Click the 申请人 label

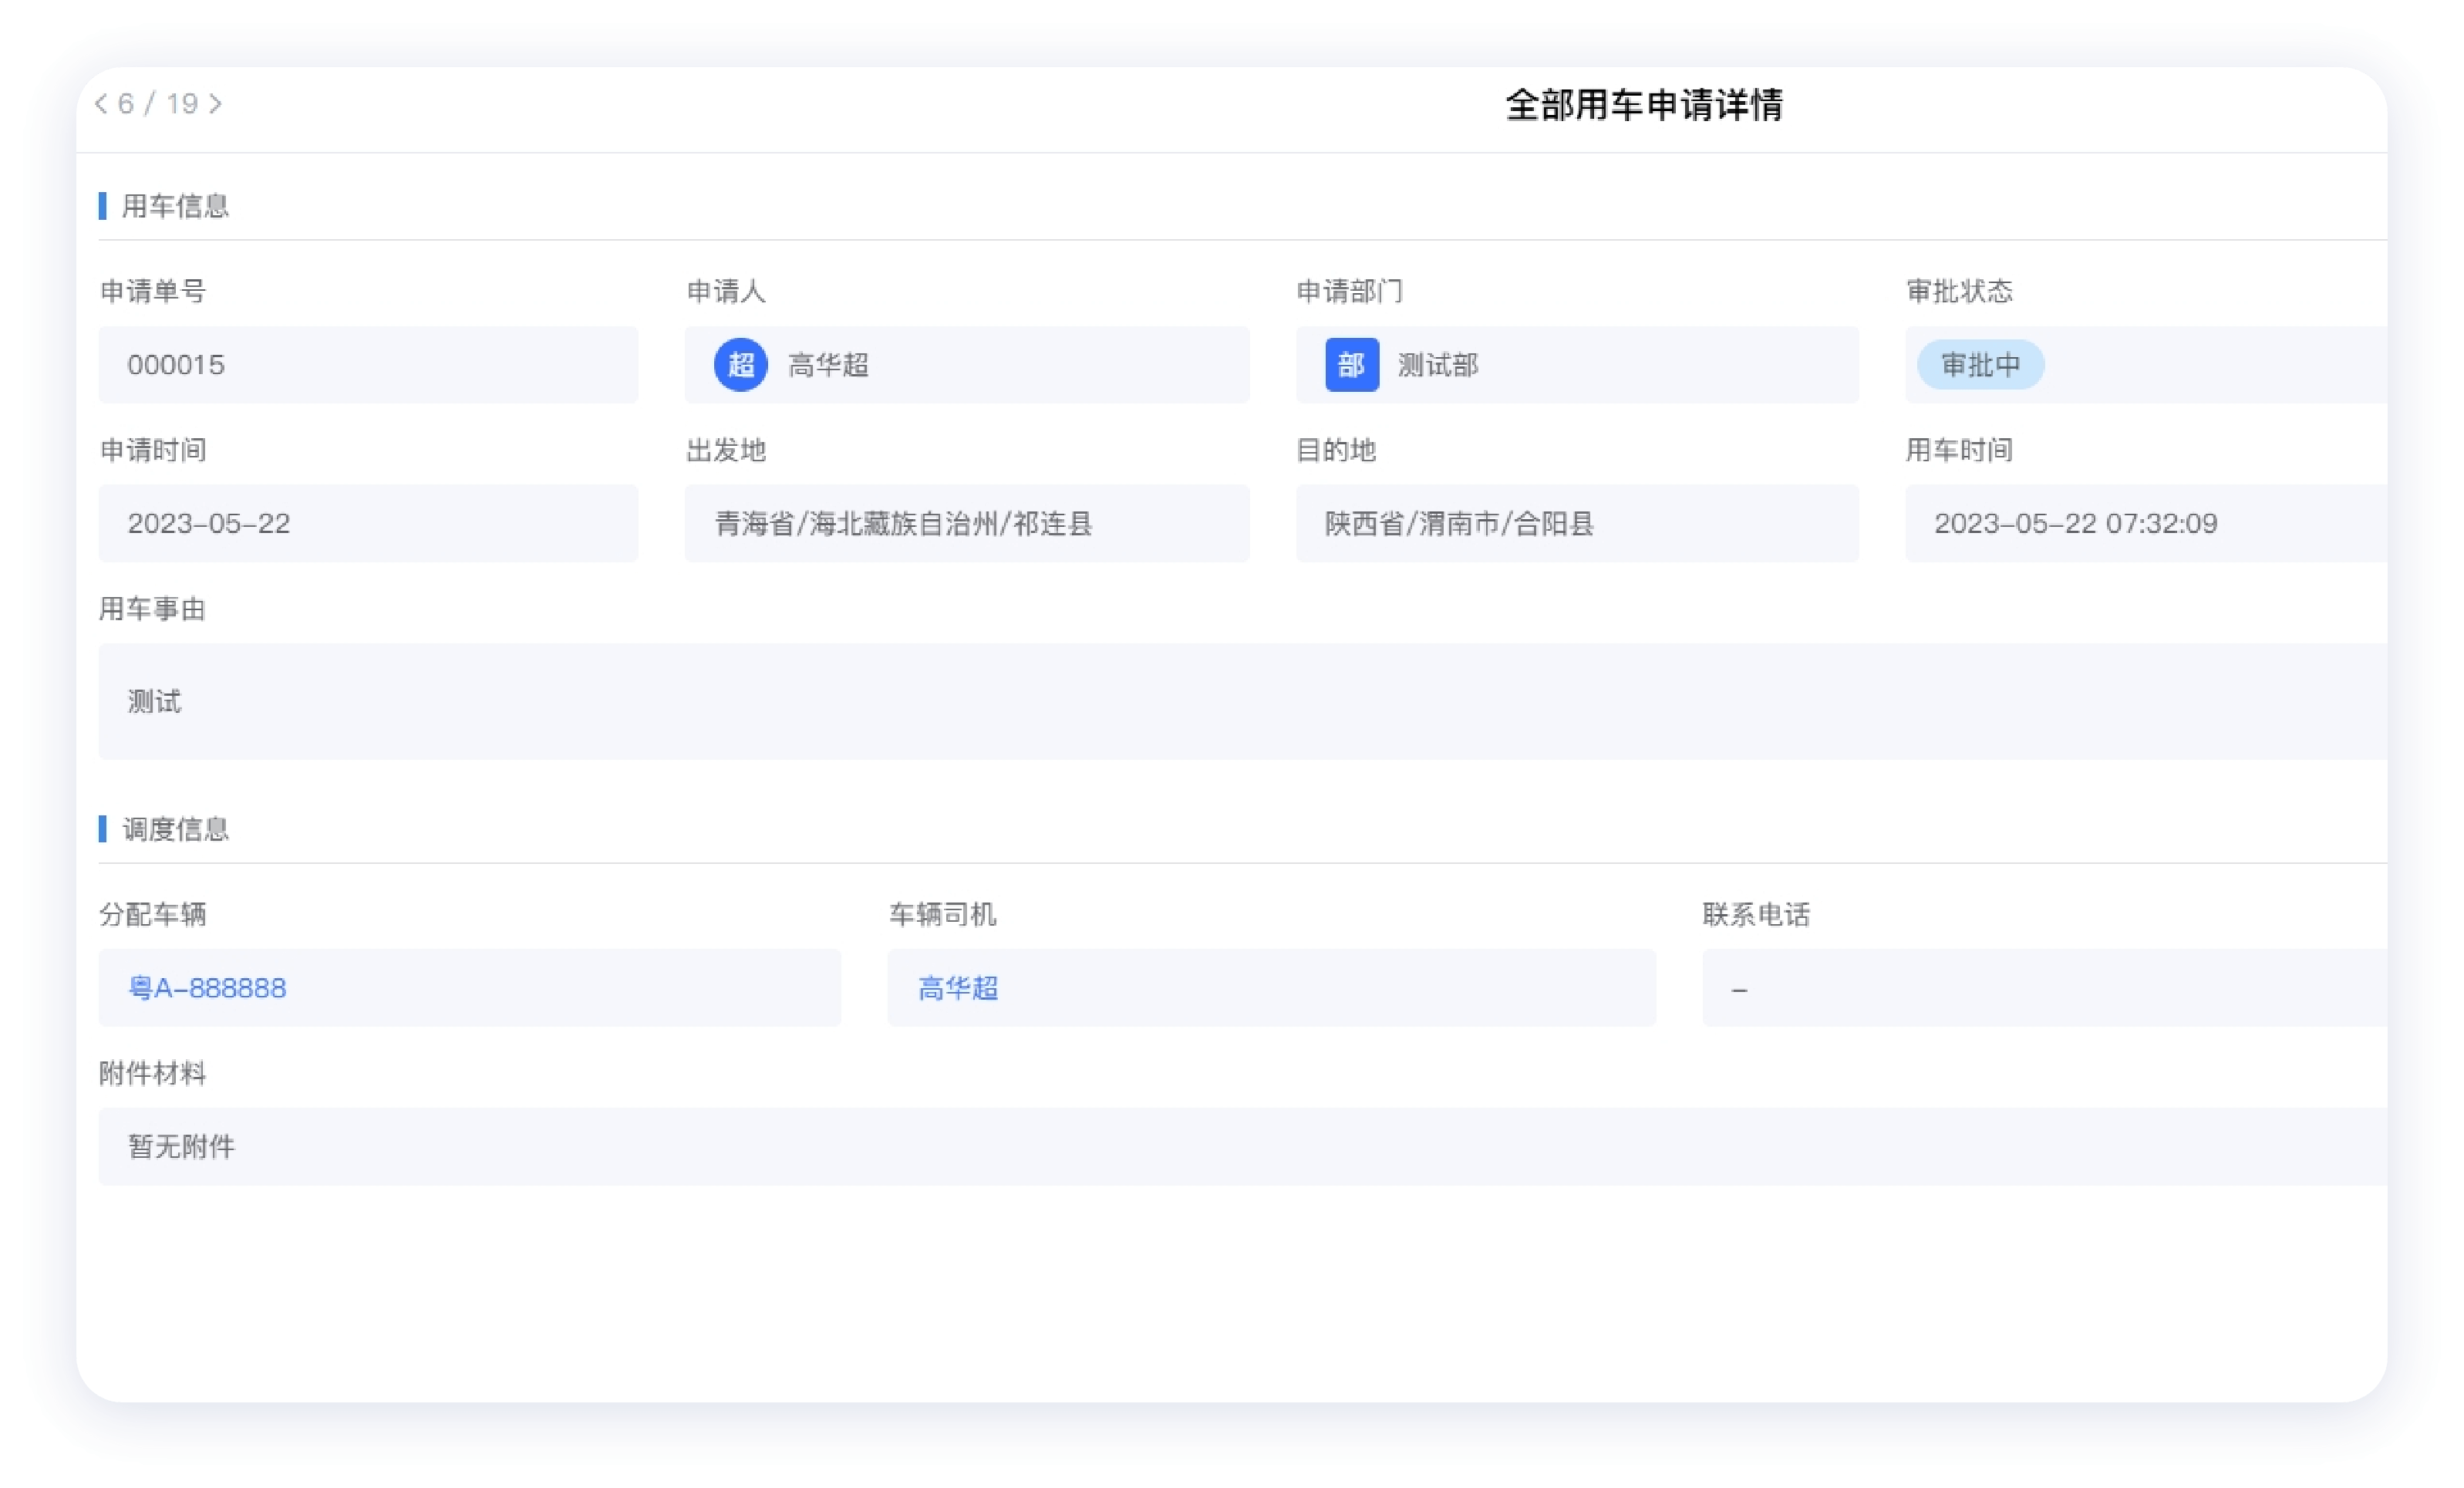coord(726,291)
